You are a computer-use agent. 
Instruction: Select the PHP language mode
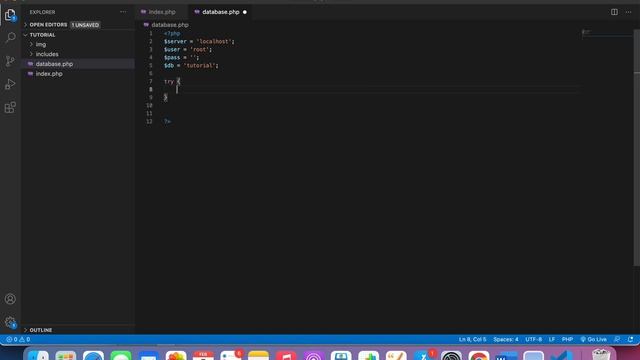[567, 339]
